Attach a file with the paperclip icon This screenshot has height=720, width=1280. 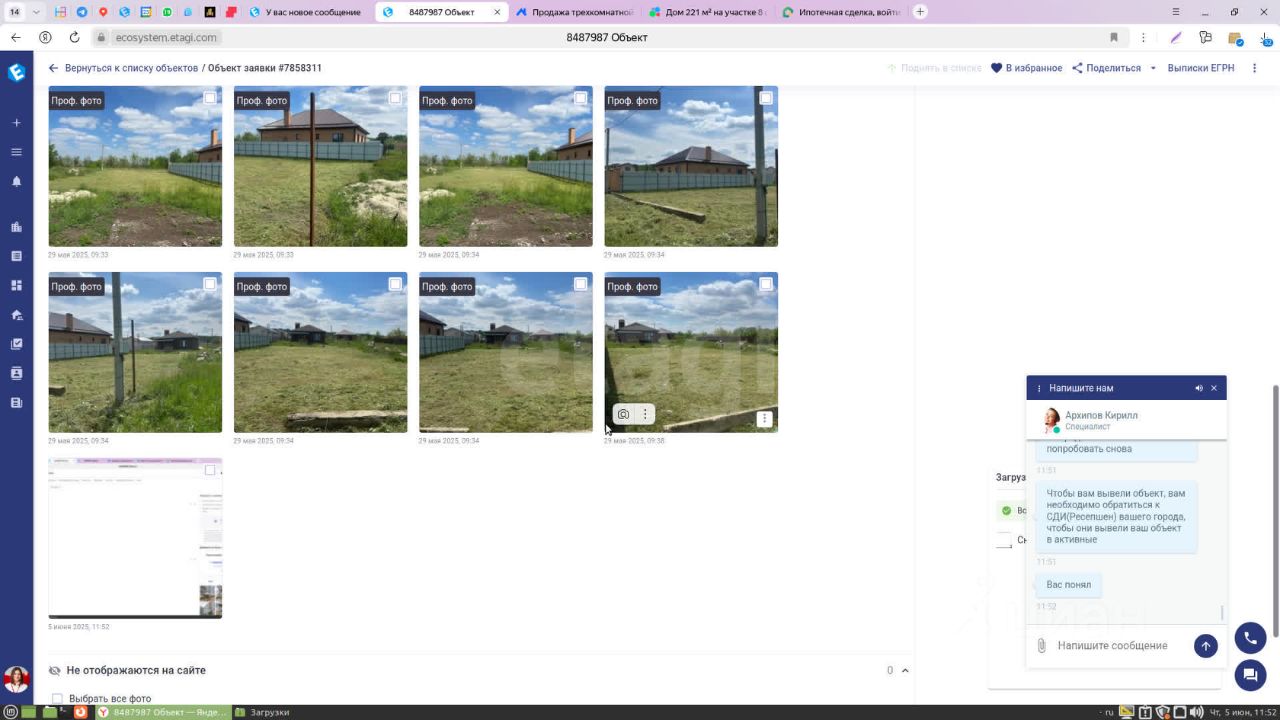click(1041, 646)
